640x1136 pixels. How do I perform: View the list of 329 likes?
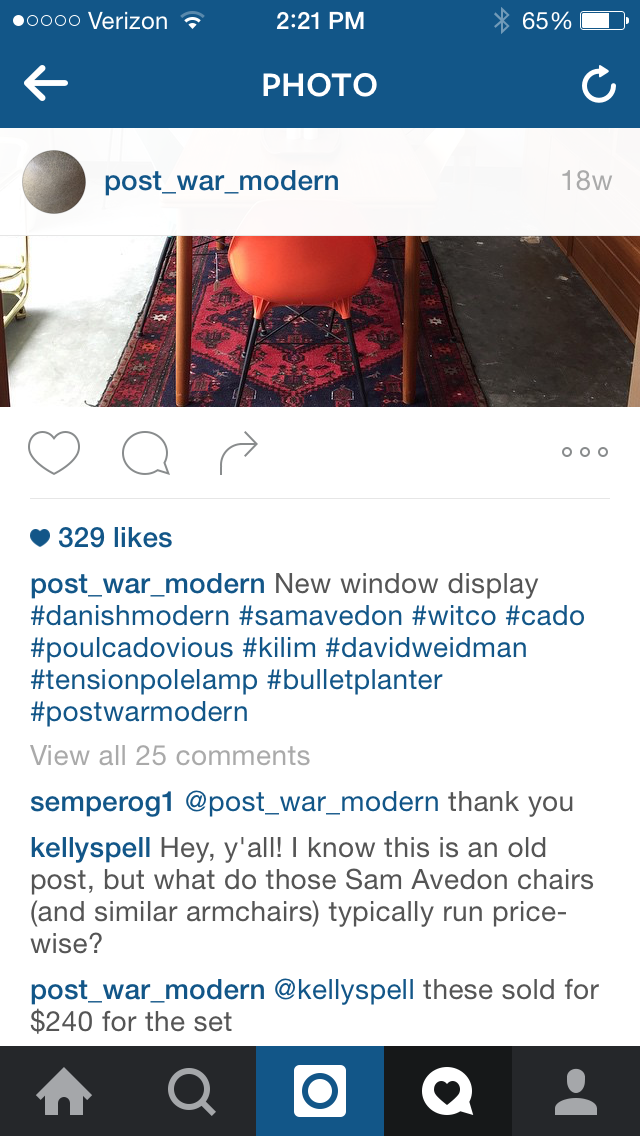[x=101, y=538]
